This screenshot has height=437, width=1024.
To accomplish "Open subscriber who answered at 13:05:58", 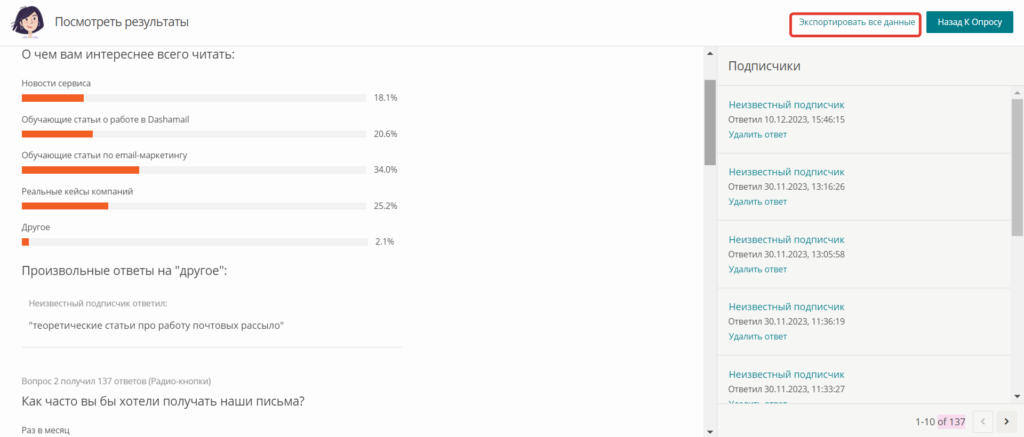I will pos(786,239).
